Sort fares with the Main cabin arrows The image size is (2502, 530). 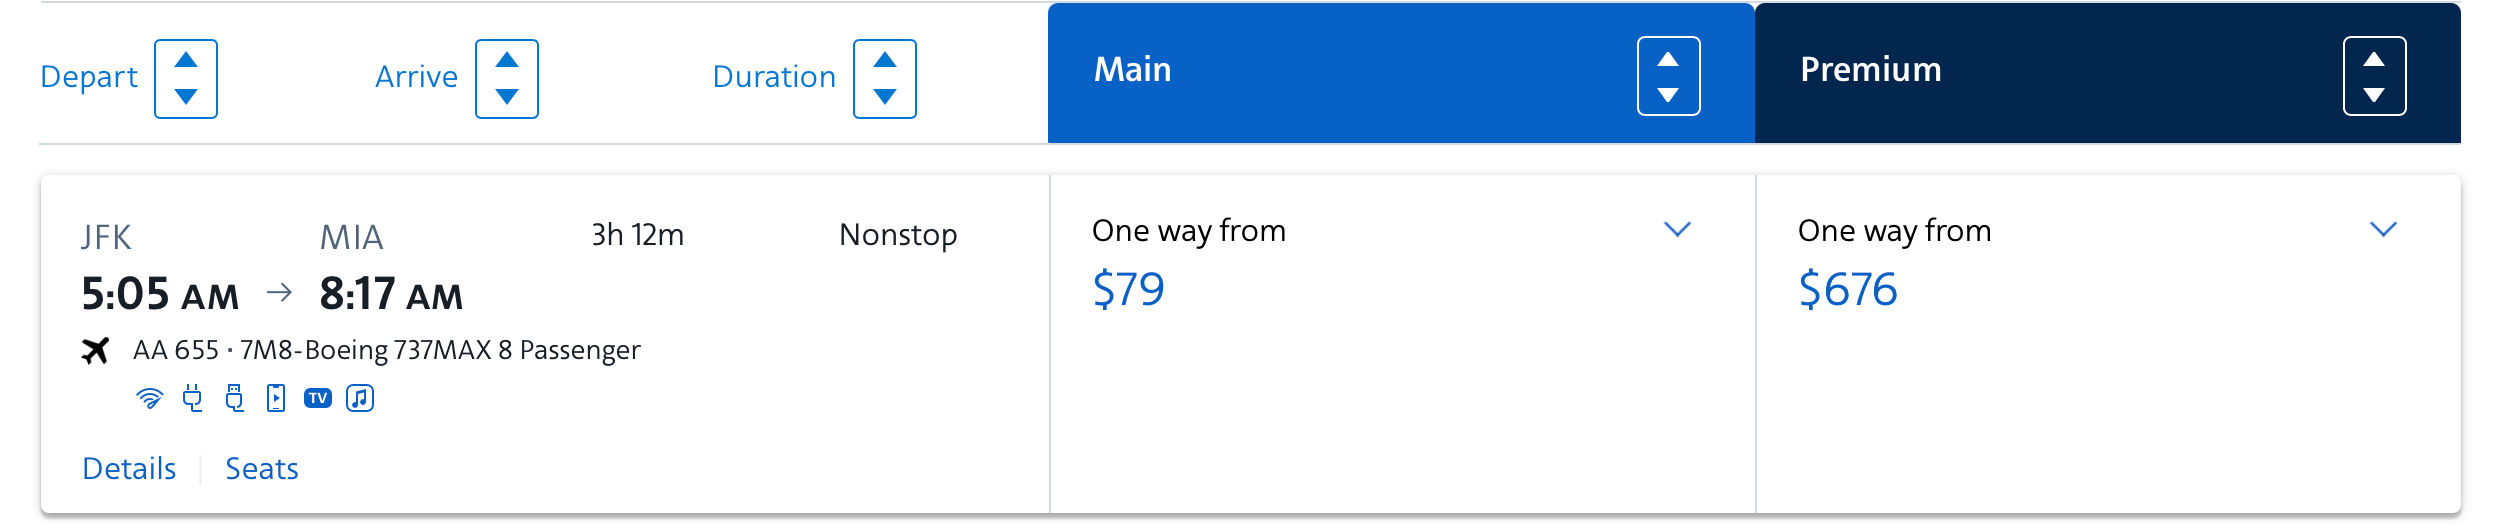(x=1668, y=77)
